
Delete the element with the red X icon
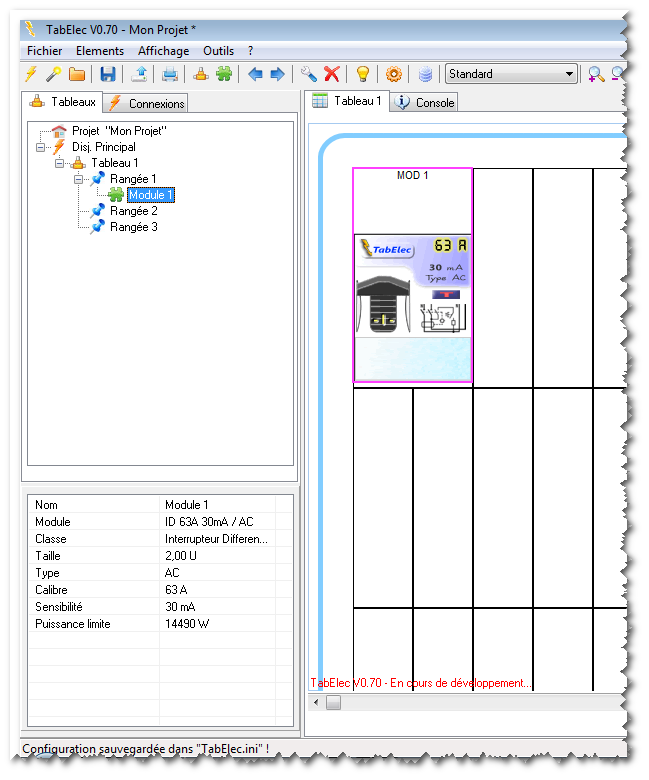(x=332, y=74)
